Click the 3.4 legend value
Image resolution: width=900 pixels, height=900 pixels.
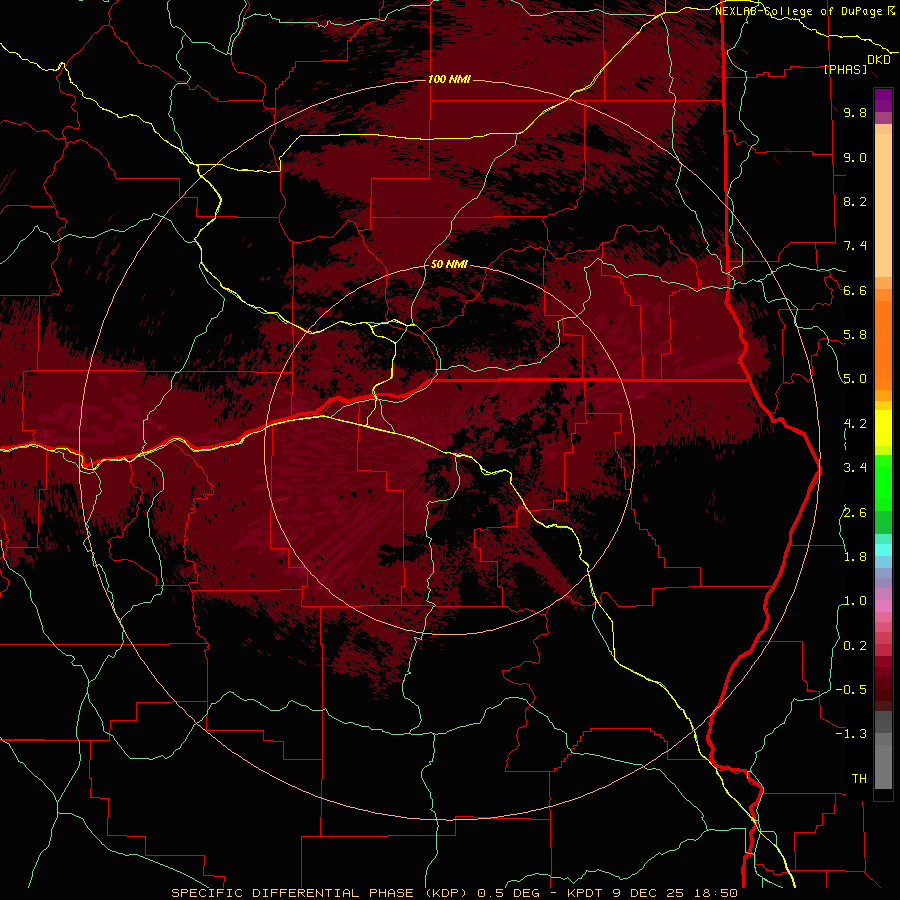coord(855,468)
